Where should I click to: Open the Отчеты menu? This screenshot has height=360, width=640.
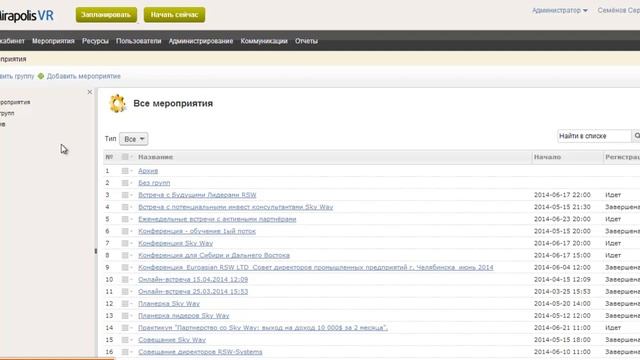click(x=306, y=41)
